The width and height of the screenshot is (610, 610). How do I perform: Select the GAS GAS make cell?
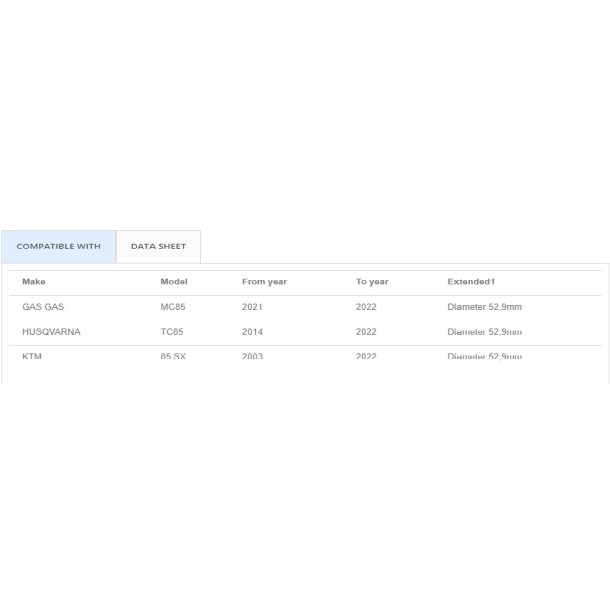pyautogui.click(x=43, y=307)
